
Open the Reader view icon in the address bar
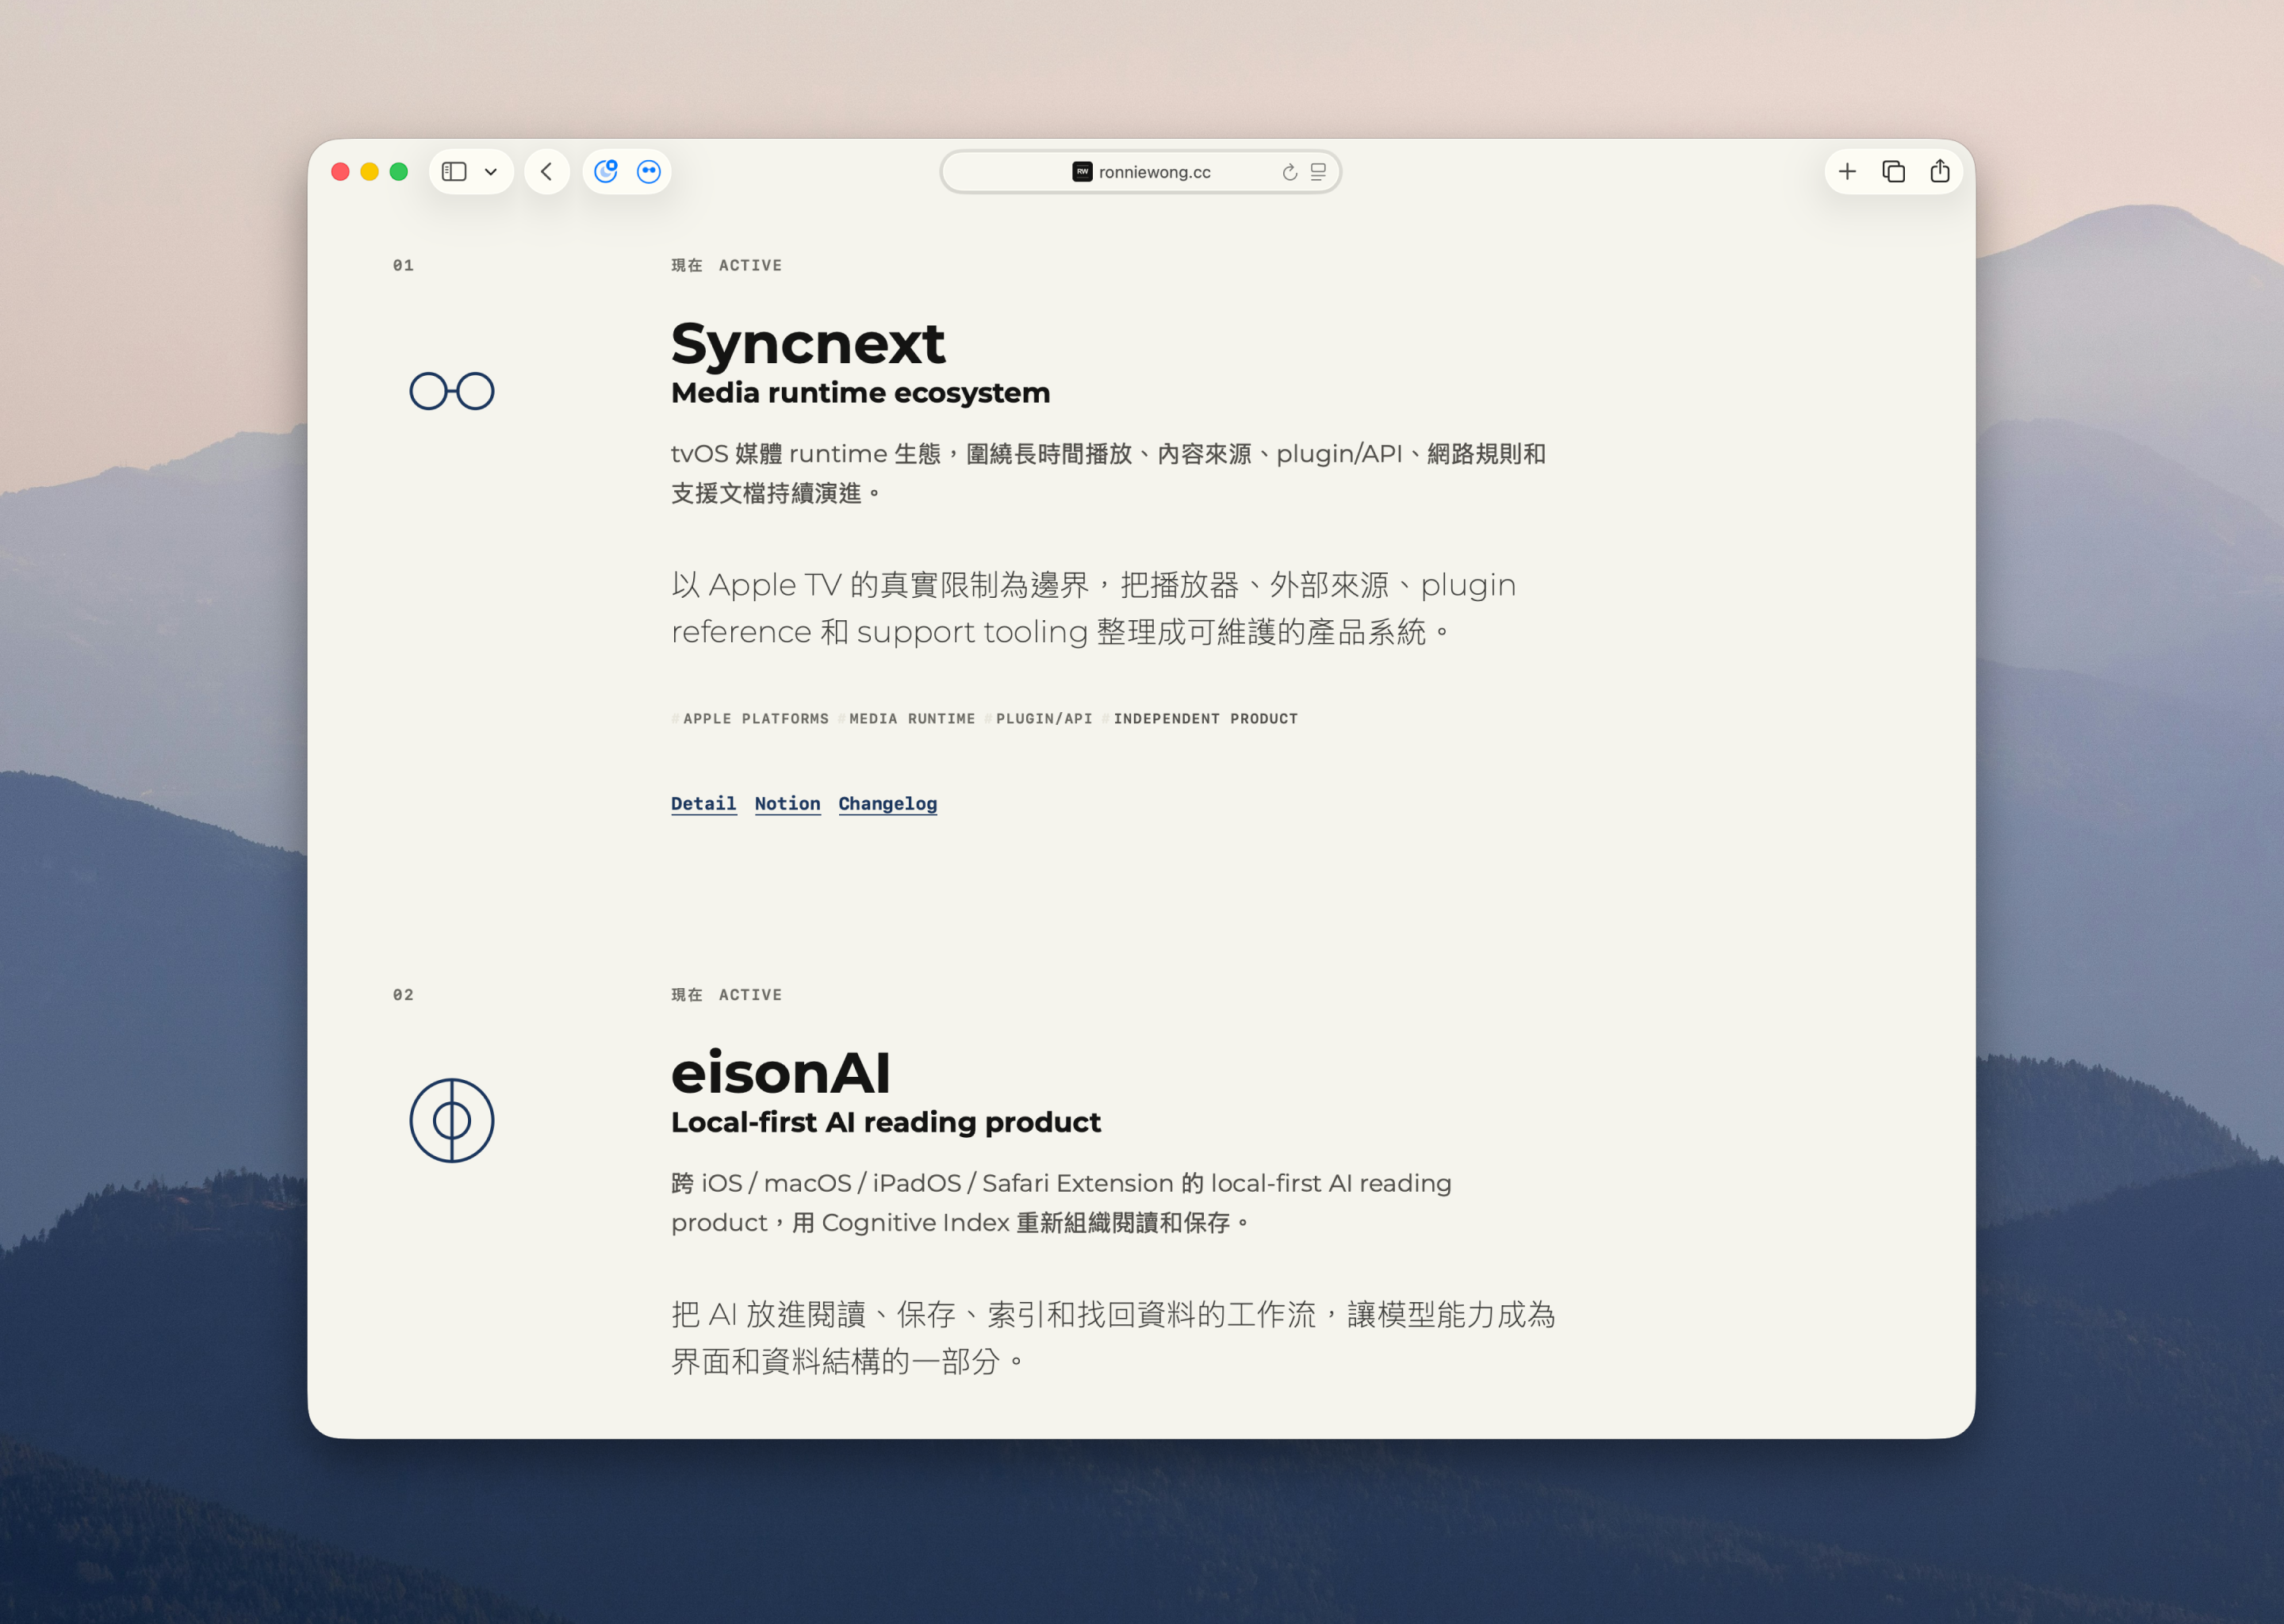point(1318,172)
